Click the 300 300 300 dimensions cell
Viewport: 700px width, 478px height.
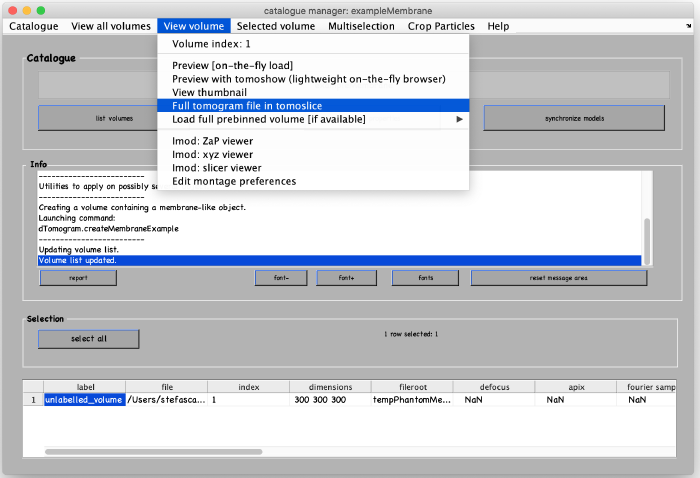pyautogui.click(x=330, y=400)
